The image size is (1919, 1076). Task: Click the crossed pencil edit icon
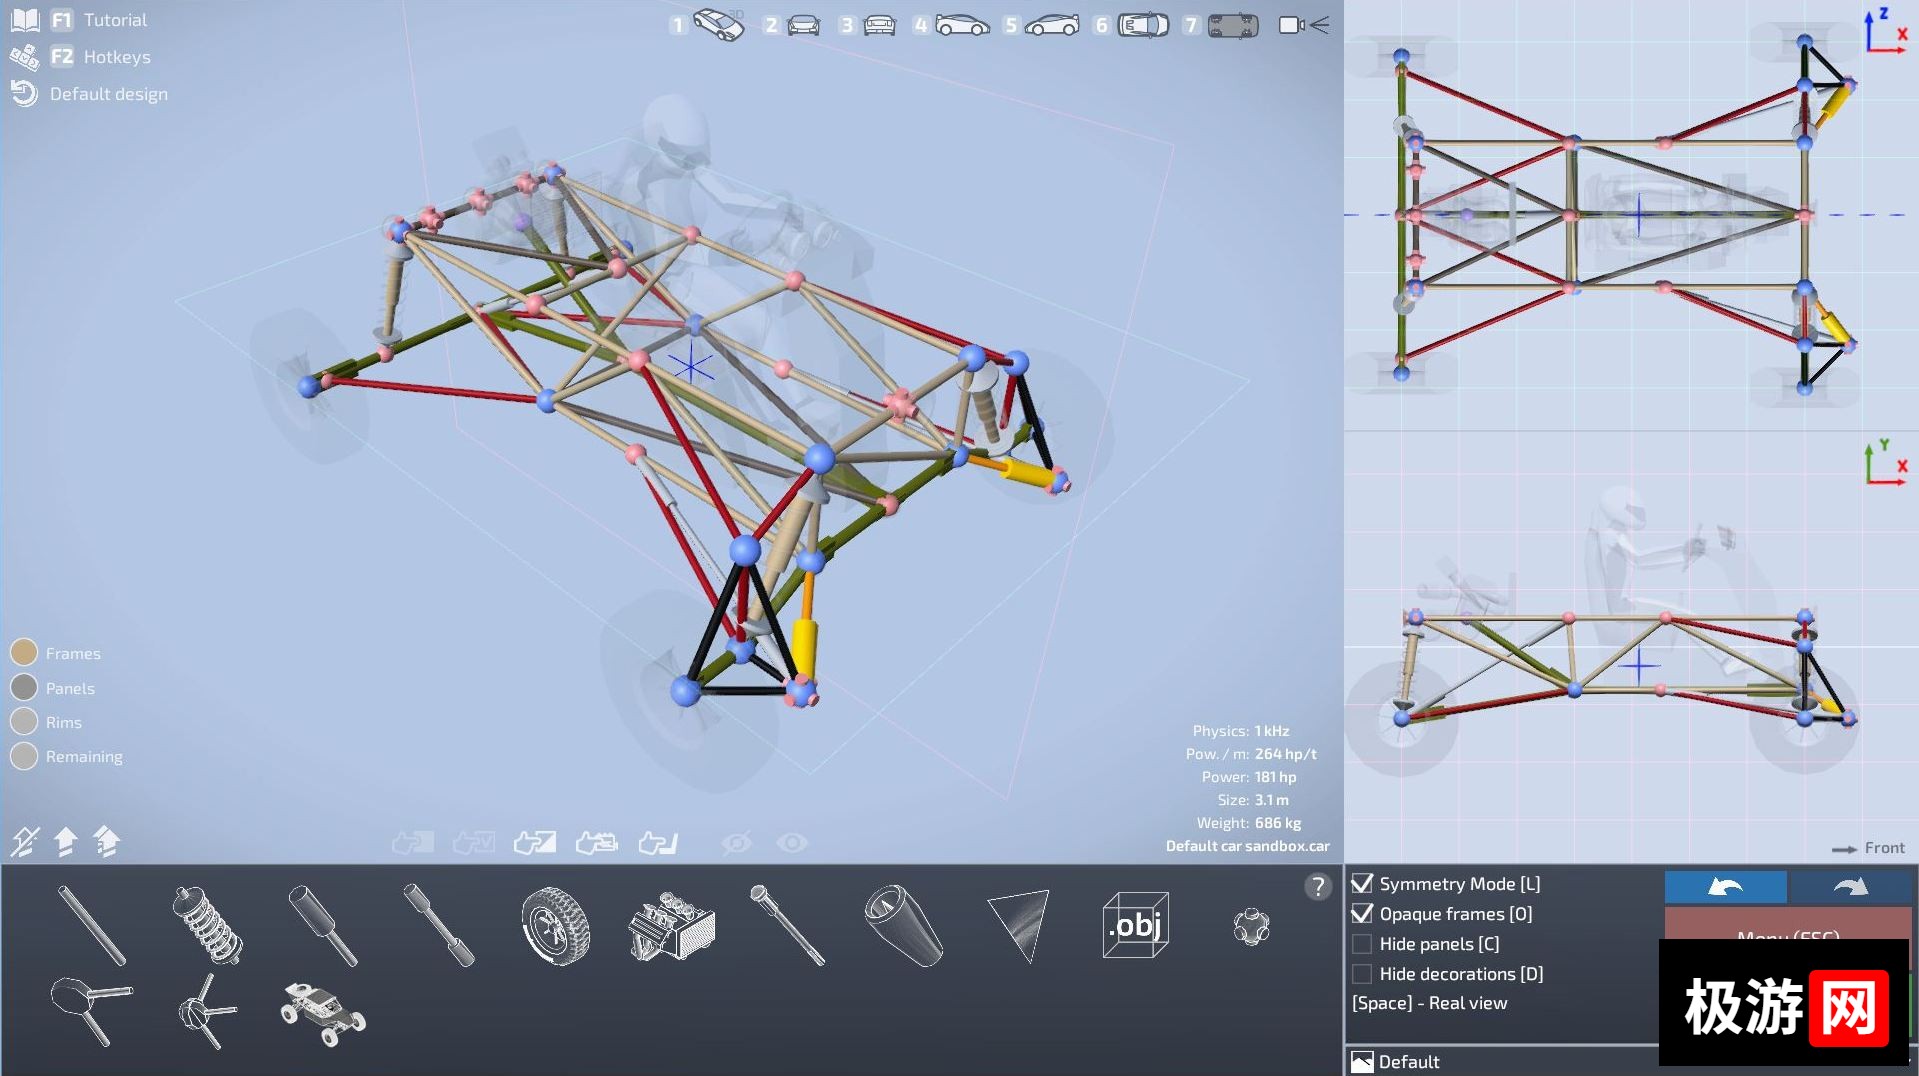(x=24, y=842)
